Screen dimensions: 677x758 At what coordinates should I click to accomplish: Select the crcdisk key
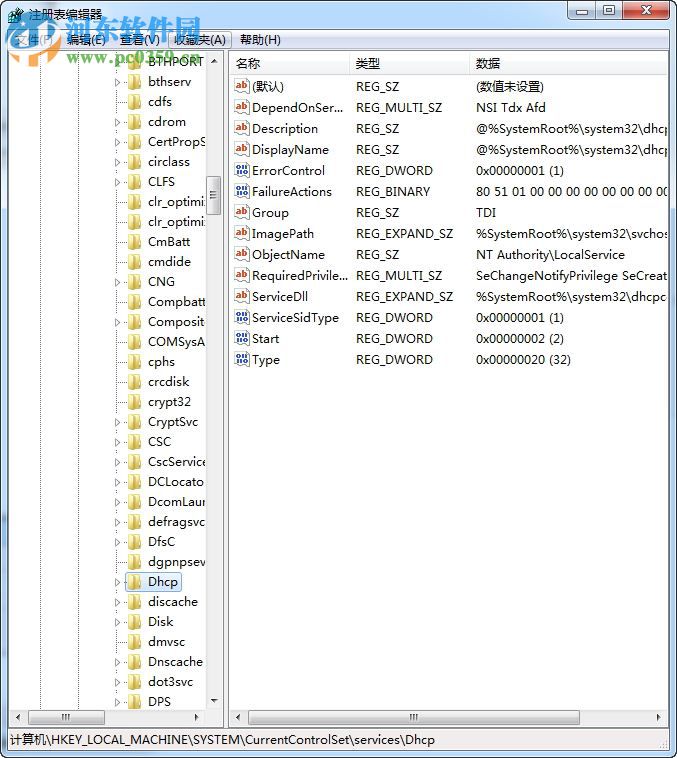tap(168, 381)
